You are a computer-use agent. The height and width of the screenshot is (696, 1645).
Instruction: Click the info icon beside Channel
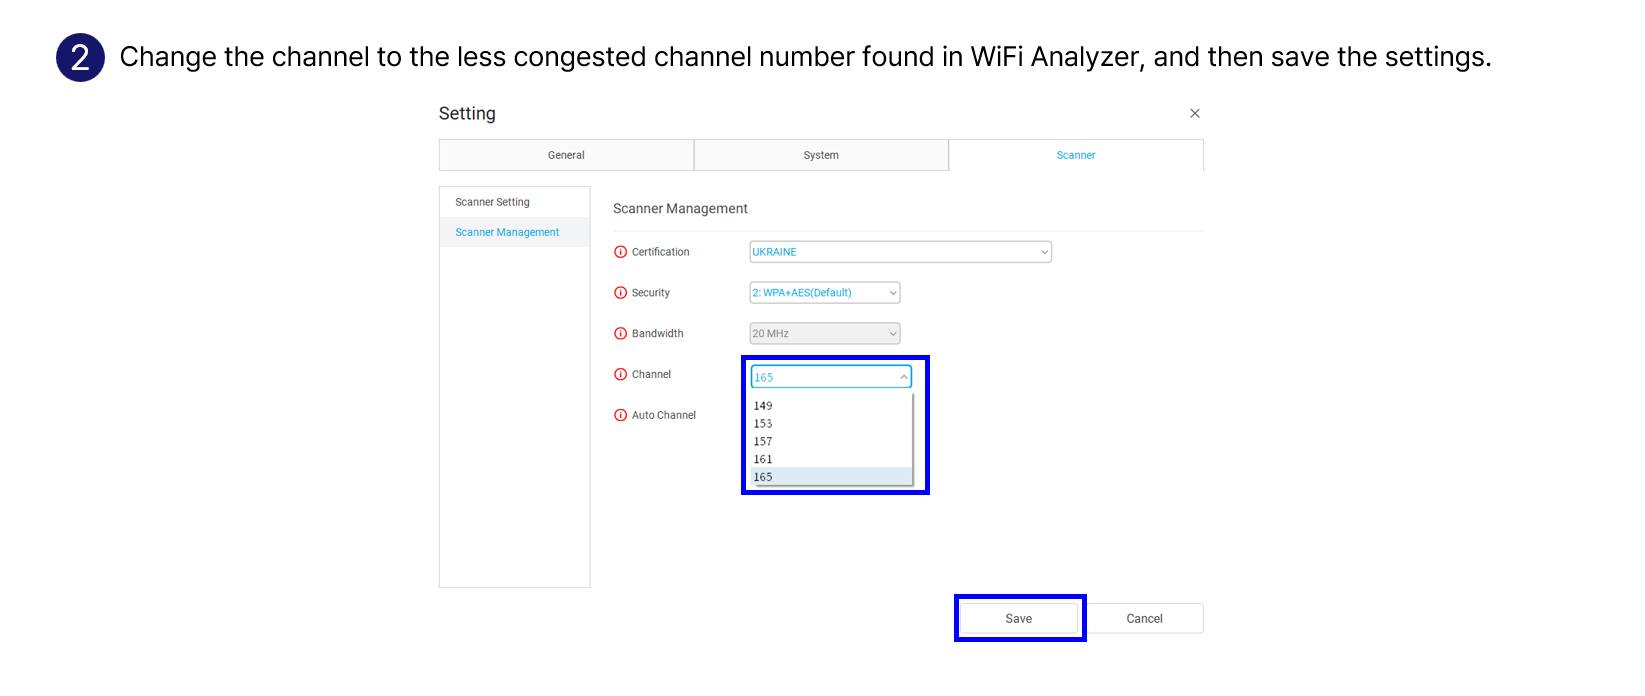pyautogui.click(x=620, y=374)
